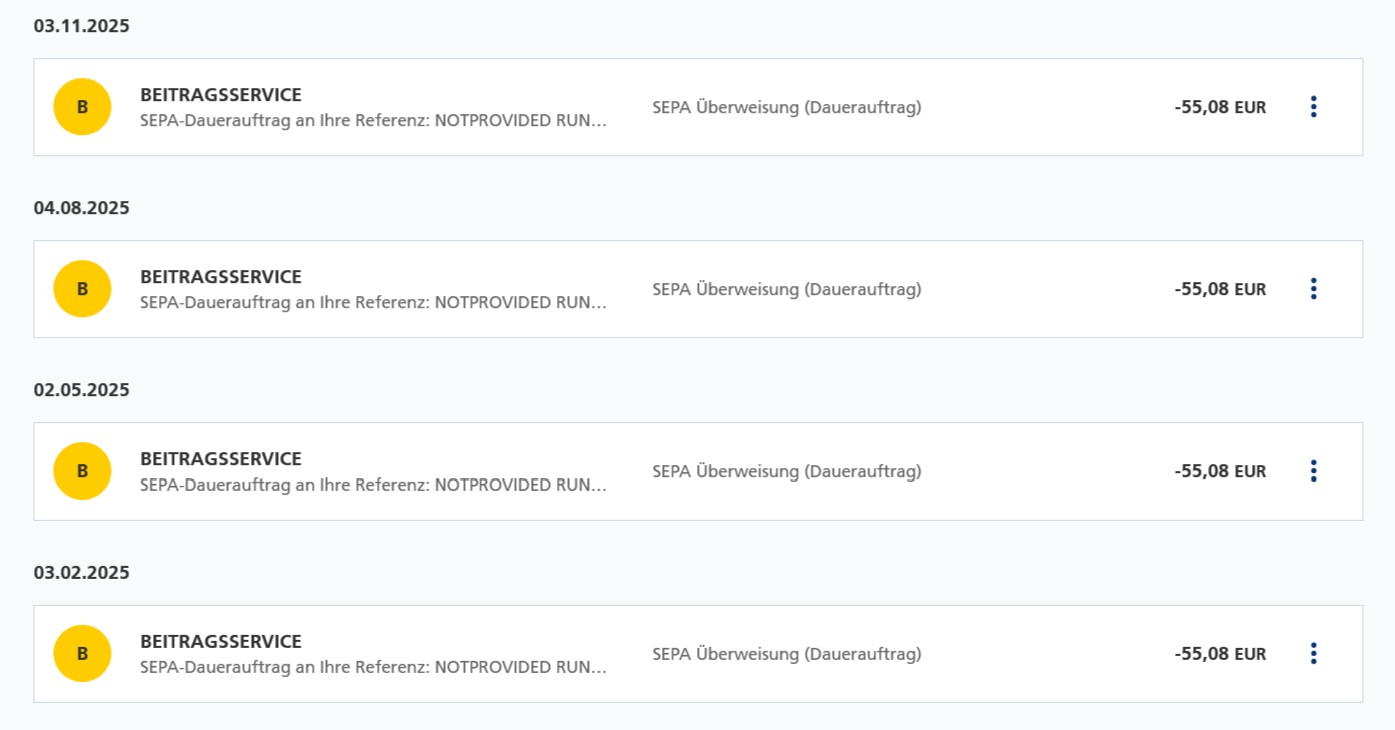Click SEPA Überweisung label in 03.02.2025 row

coord(787,654)
